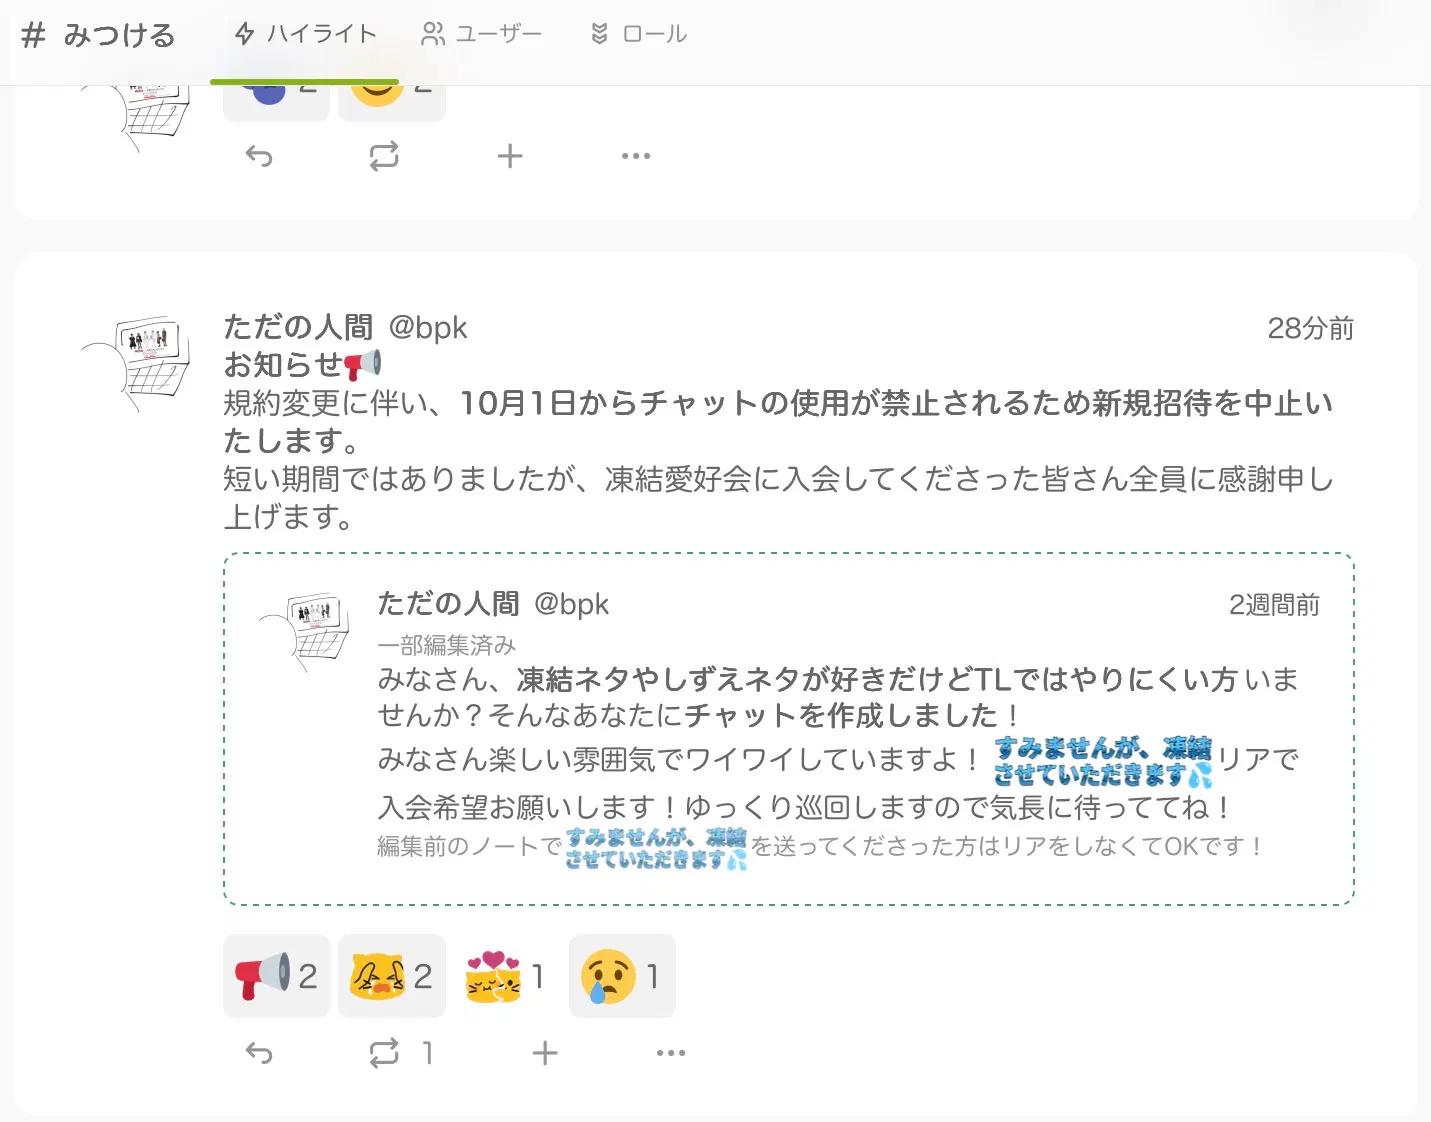Select the small 凍結 emoji after 編集前のノートで
Screen dimensions: 1431x1122
(x=656, y=848)
